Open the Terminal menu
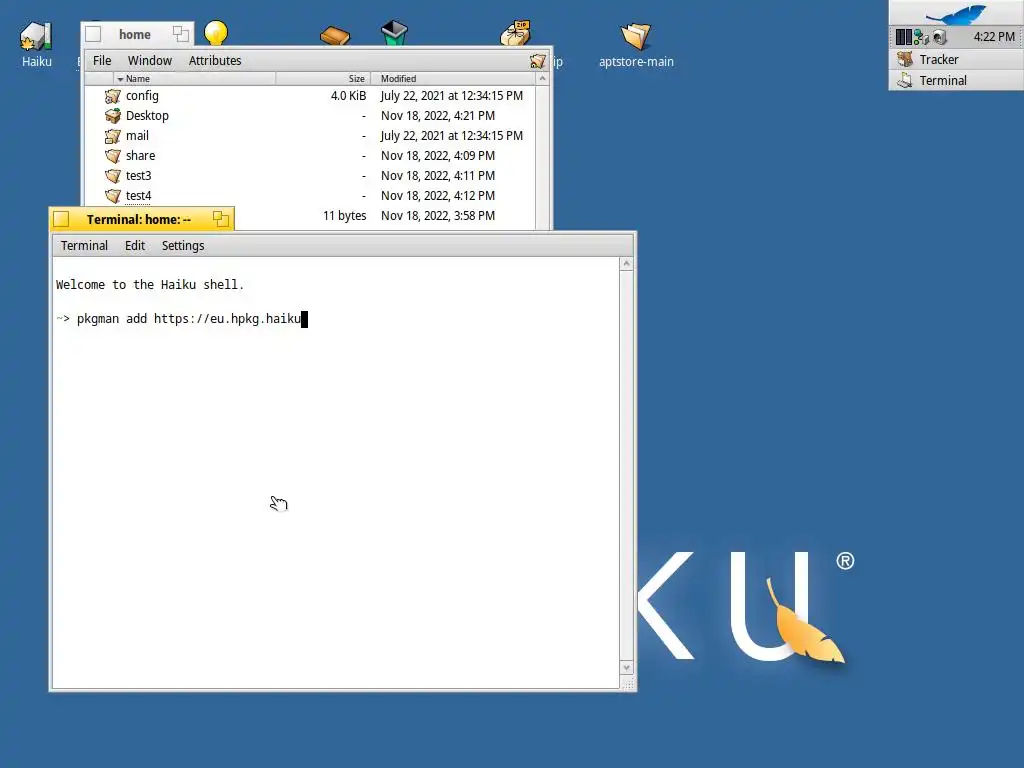The height and width of the screenshot is (768, 1024). pos(84,246)
